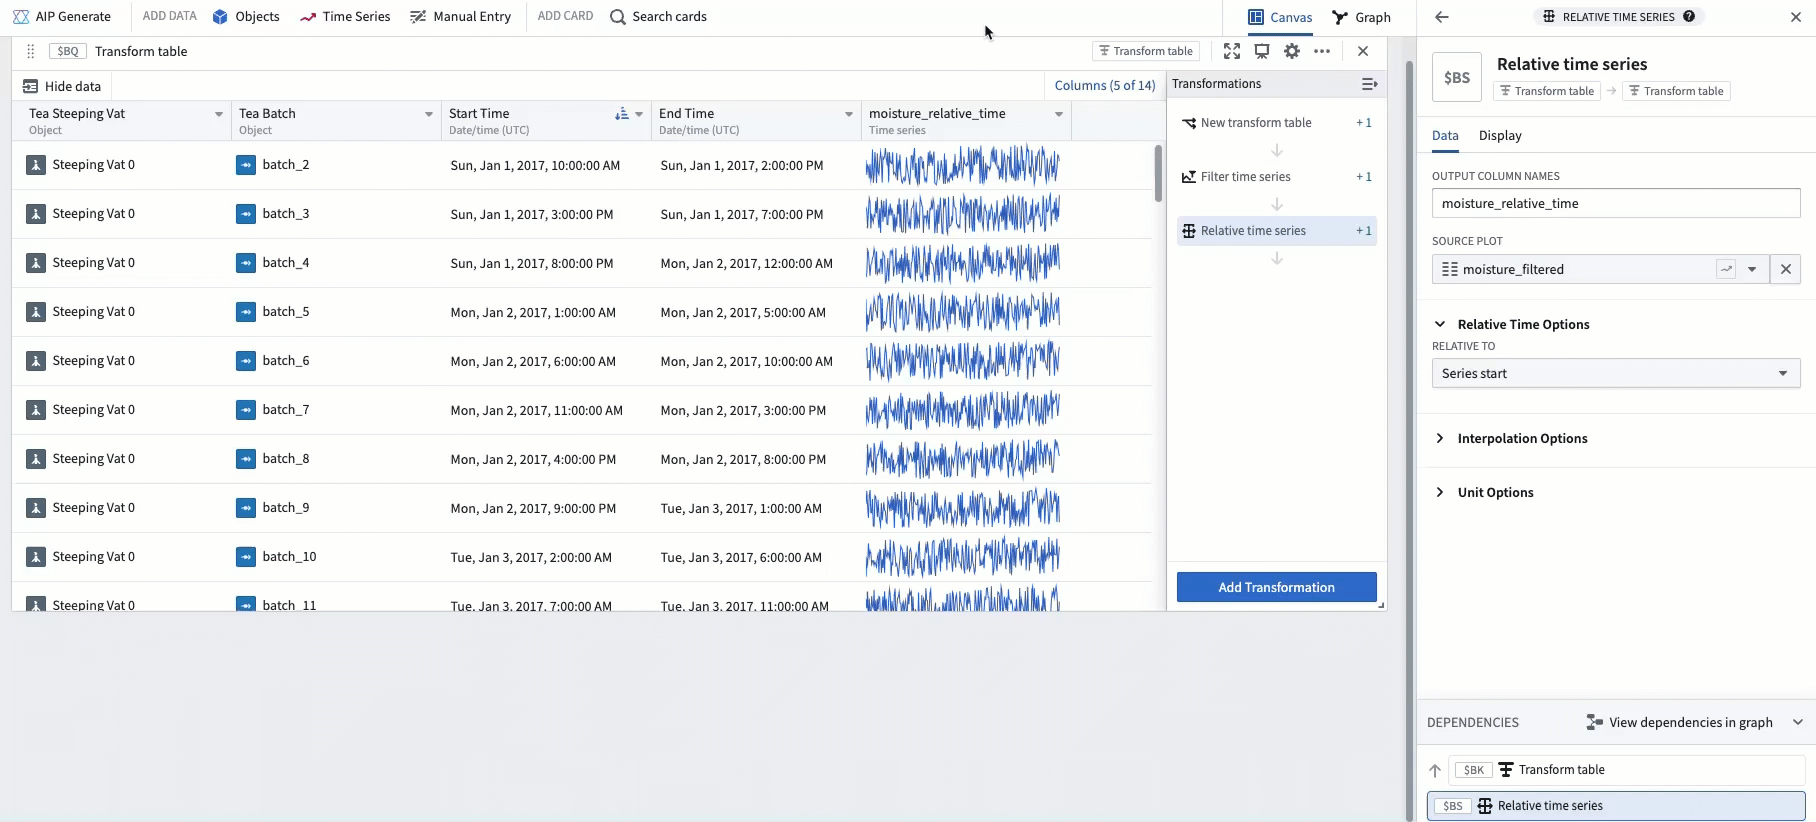Click the Add Transformation button

coord(1276,587)
